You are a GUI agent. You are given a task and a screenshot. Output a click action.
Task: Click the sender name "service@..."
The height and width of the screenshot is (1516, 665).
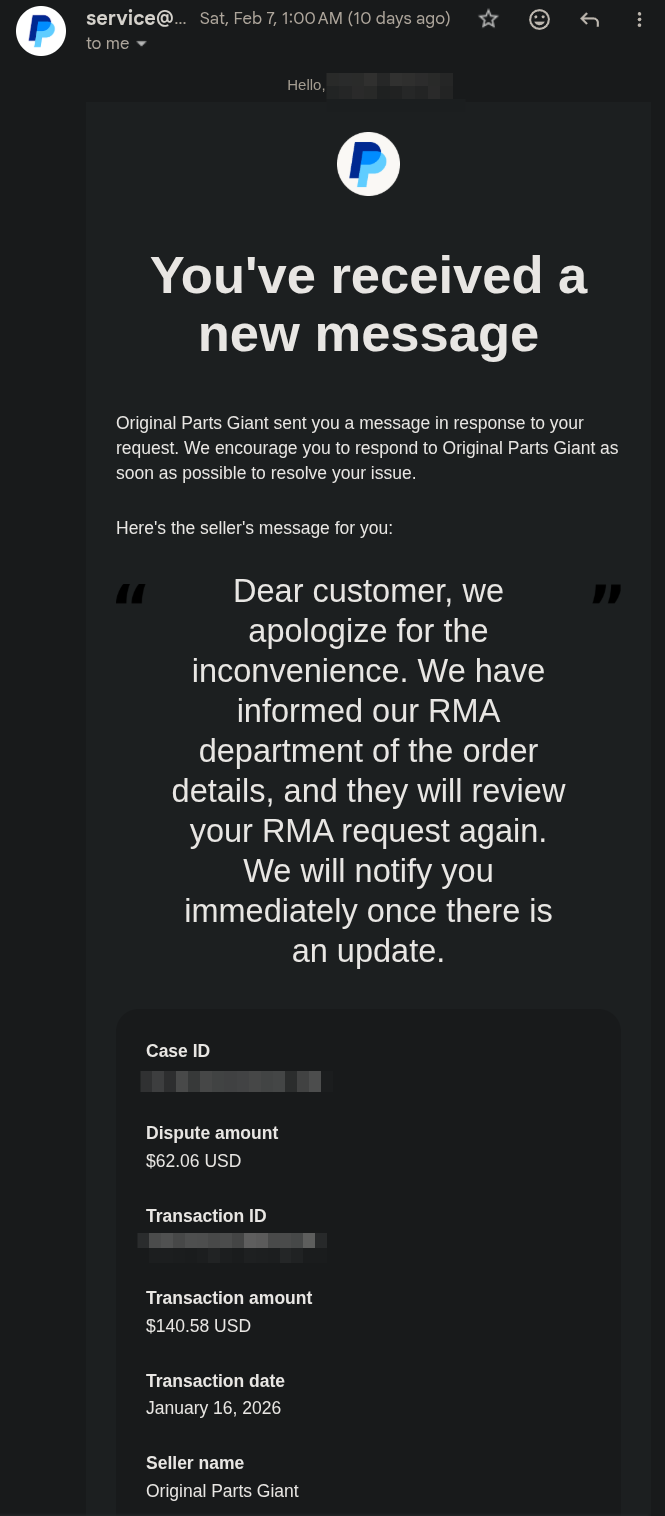pyautogui.click(x=136, y=18)
